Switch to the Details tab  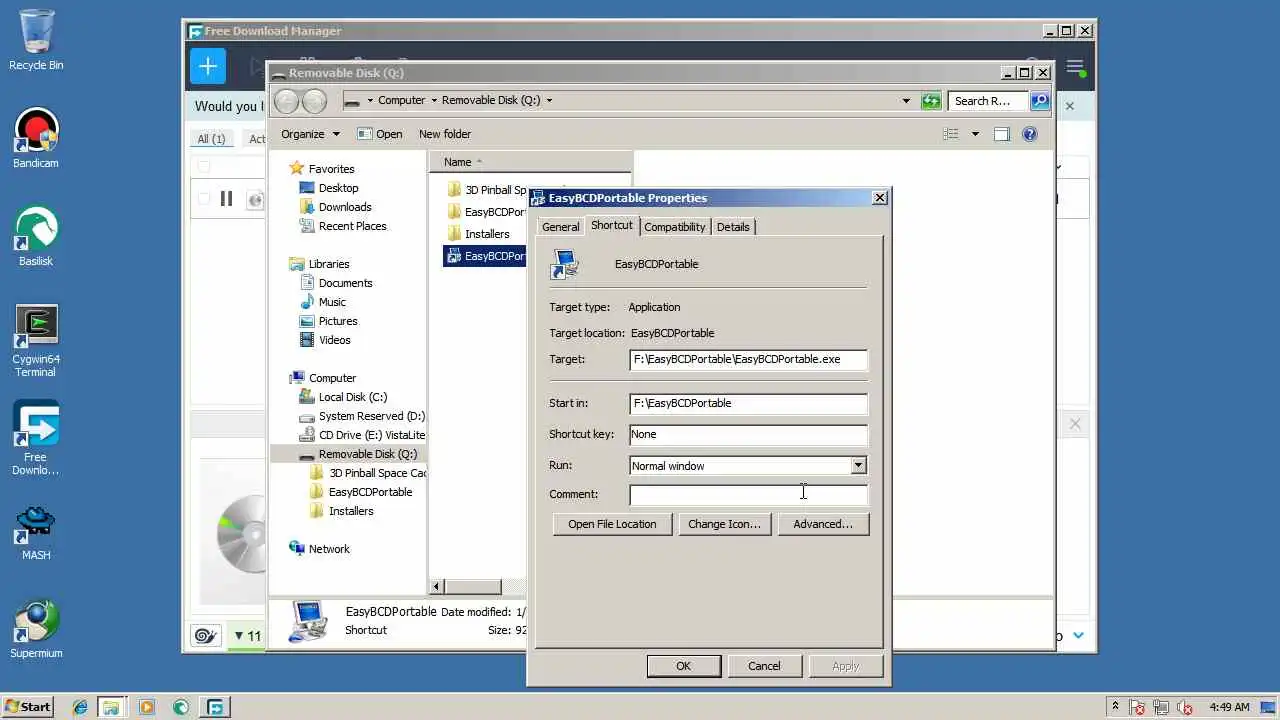[733, 227]
